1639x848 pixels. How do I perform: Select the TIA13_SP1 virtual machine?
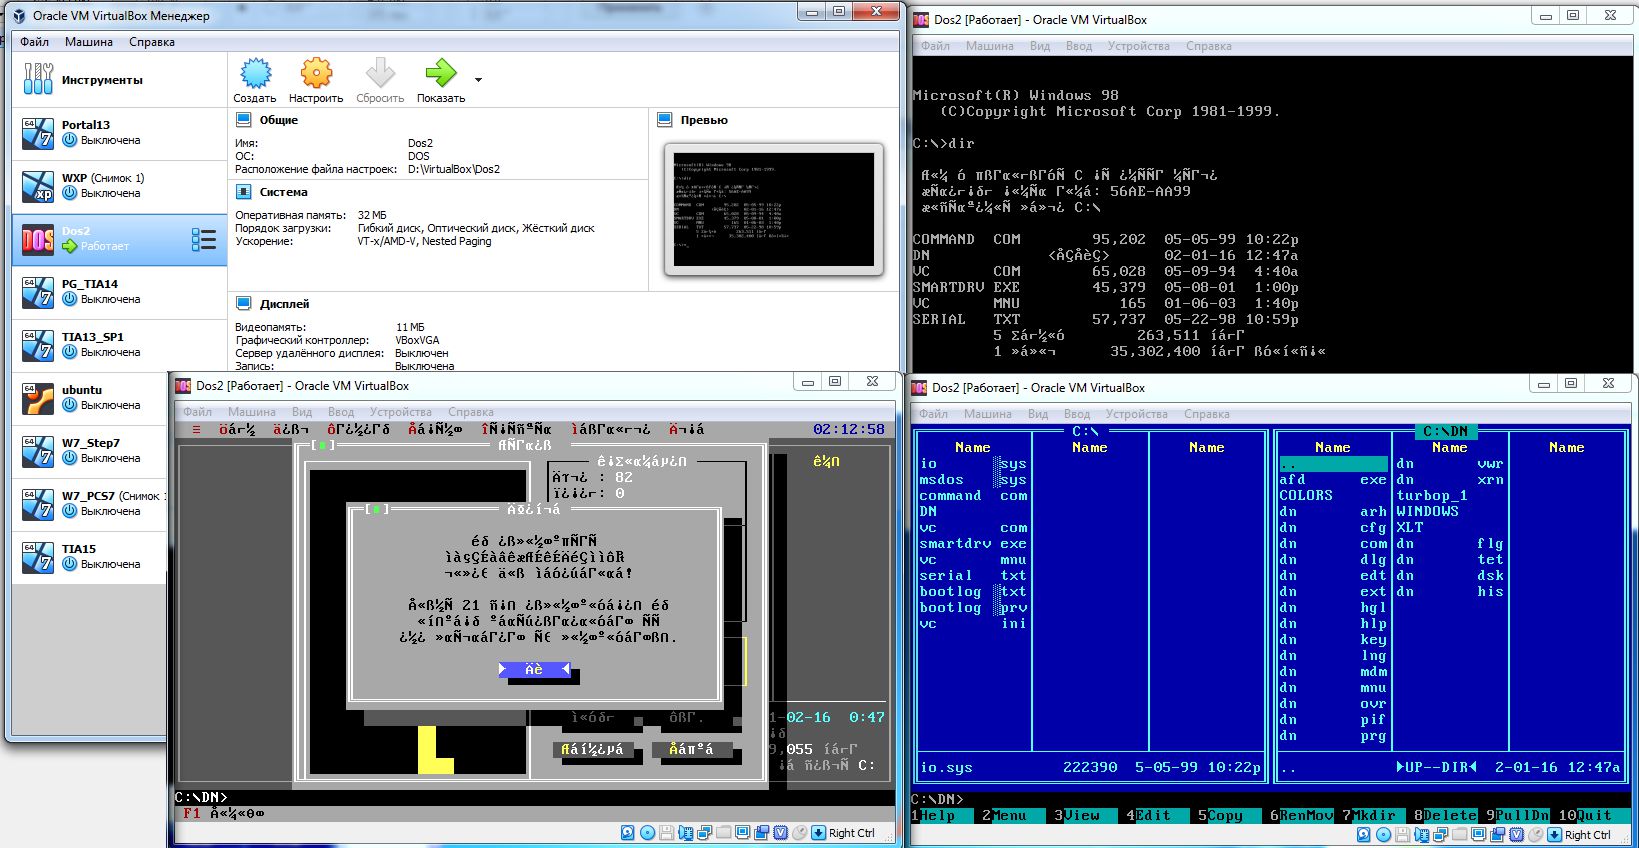(x=120, y=345)
